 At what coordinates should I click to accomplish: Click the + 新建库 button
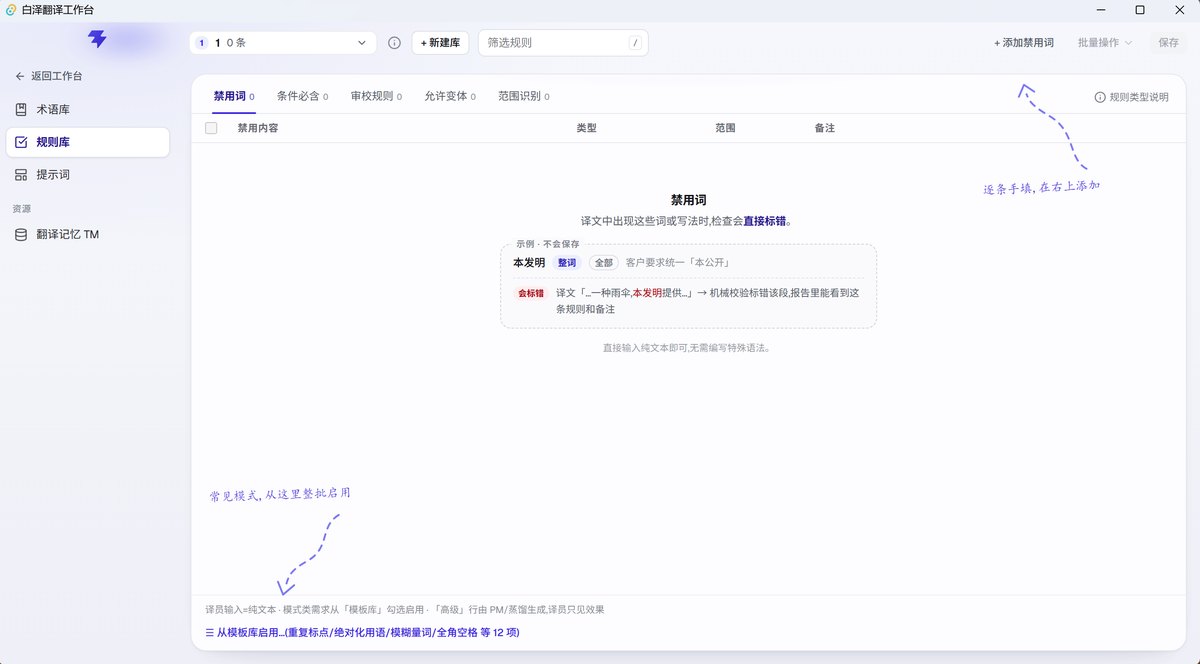(440, 43)
